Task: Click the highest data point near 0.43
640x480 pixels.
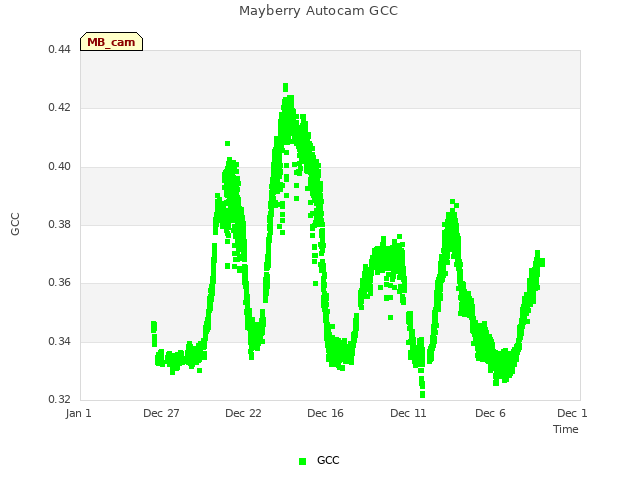Action: 285,87
